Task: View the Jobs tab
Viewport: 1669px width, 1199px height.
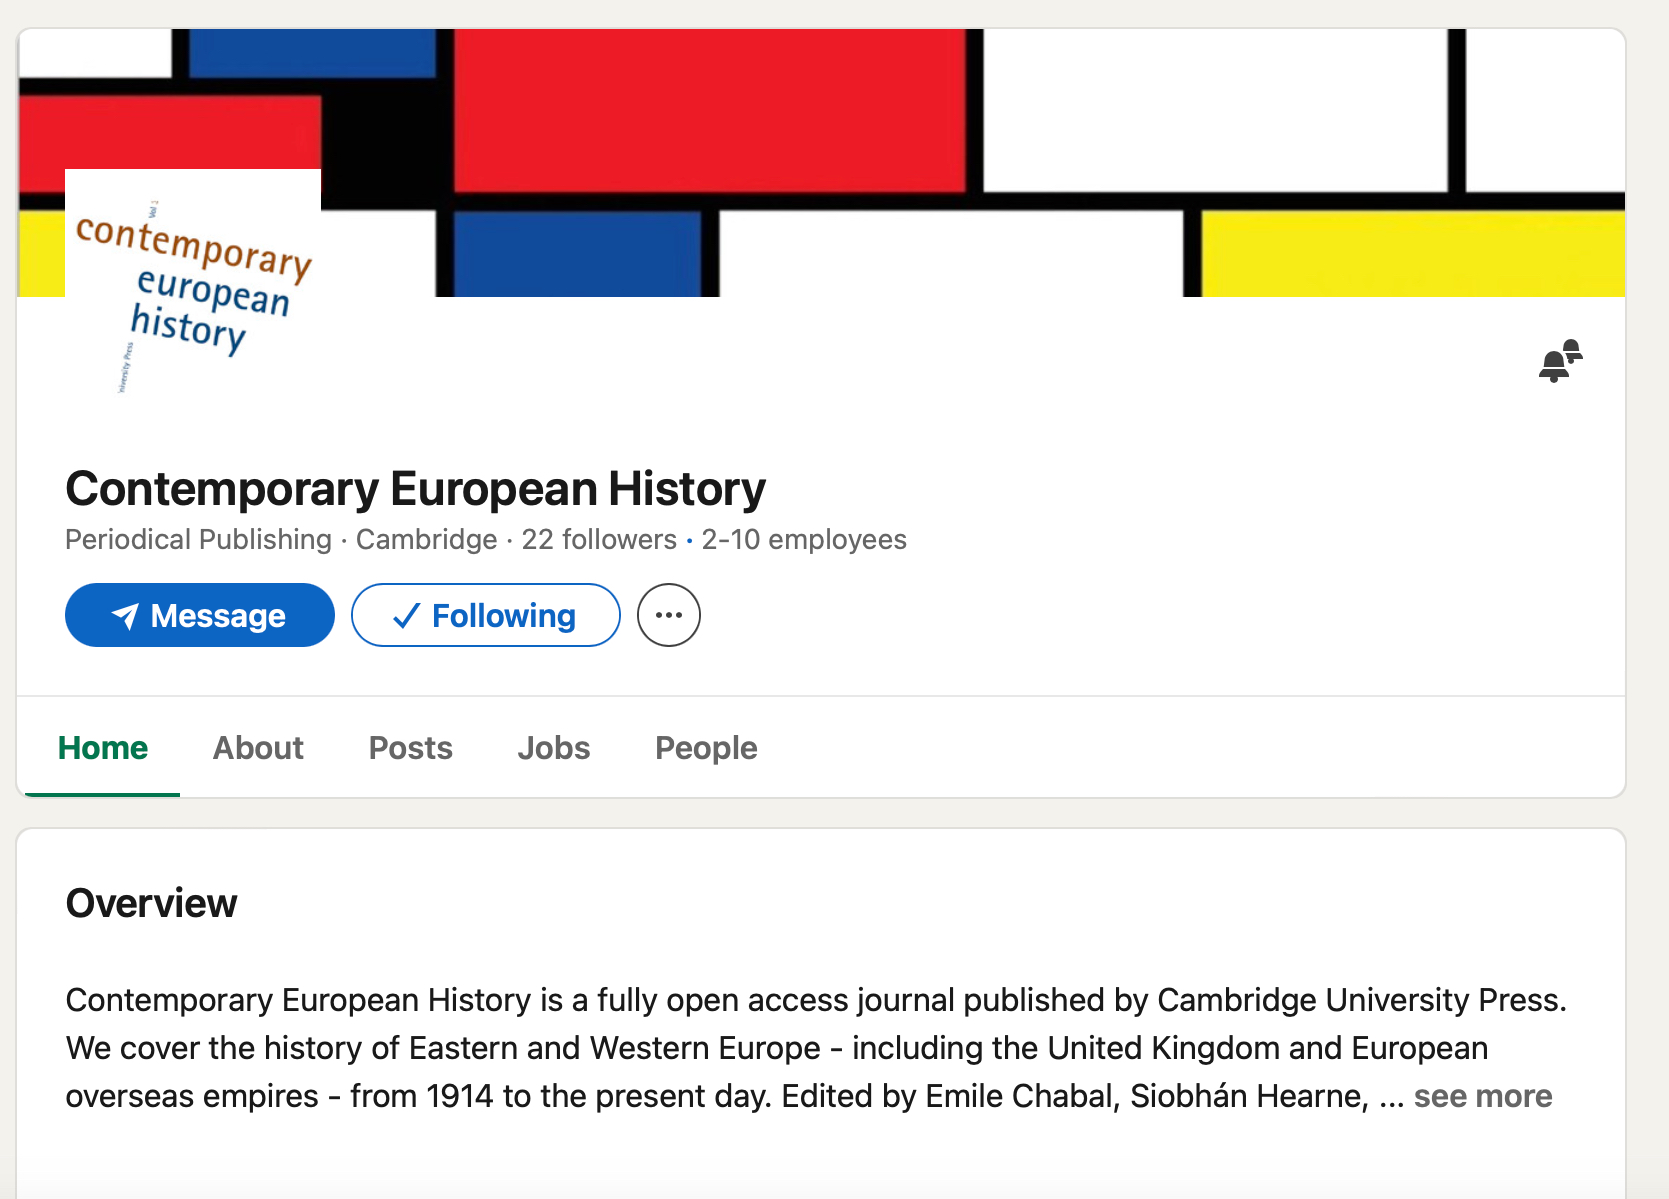Action: 554,748
